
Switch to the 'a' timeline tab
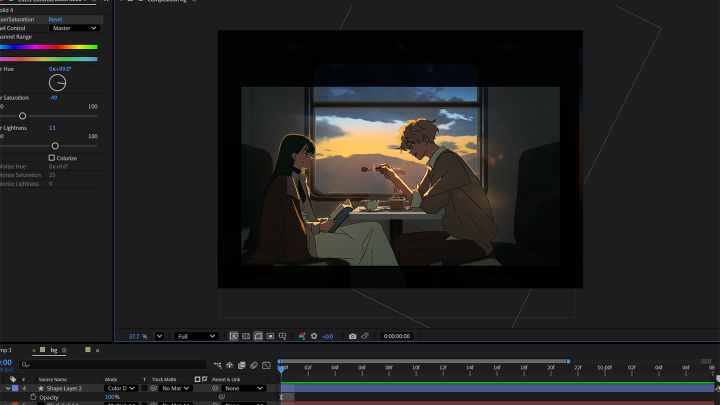[x=97, y=350]
